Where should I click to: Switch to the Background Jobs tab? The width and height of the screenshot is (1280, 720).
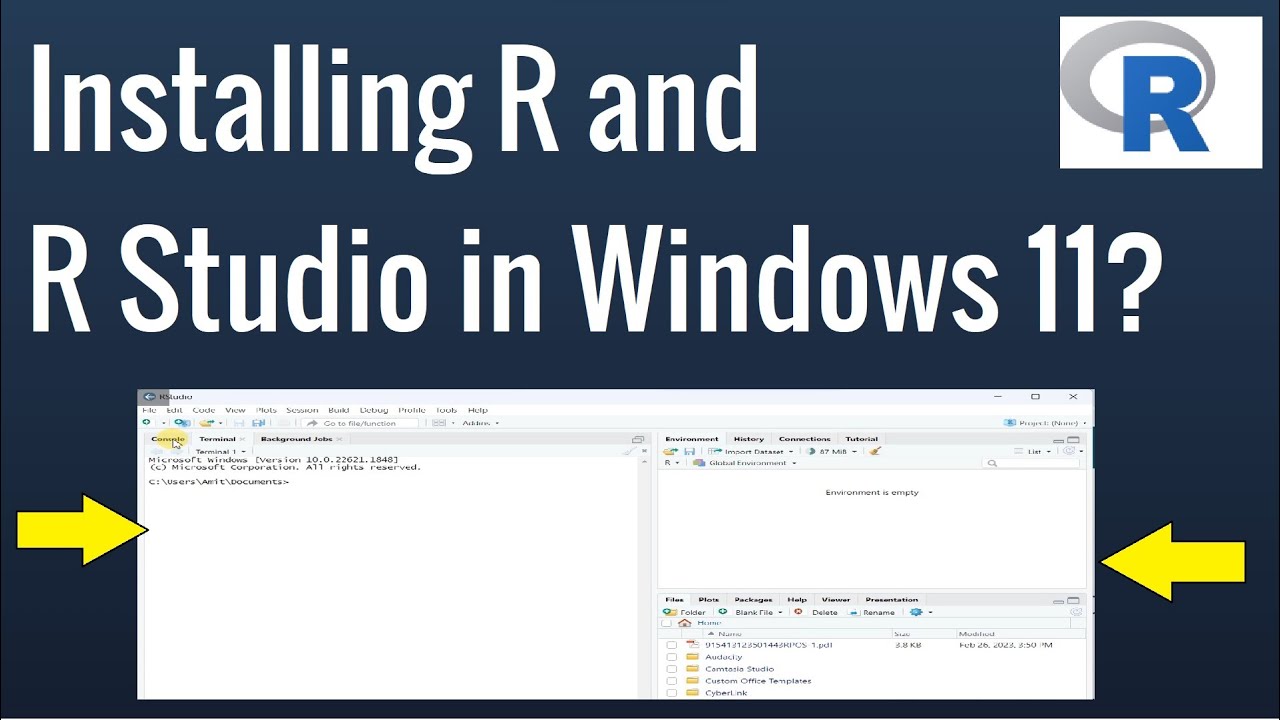(x=296, y=439)
